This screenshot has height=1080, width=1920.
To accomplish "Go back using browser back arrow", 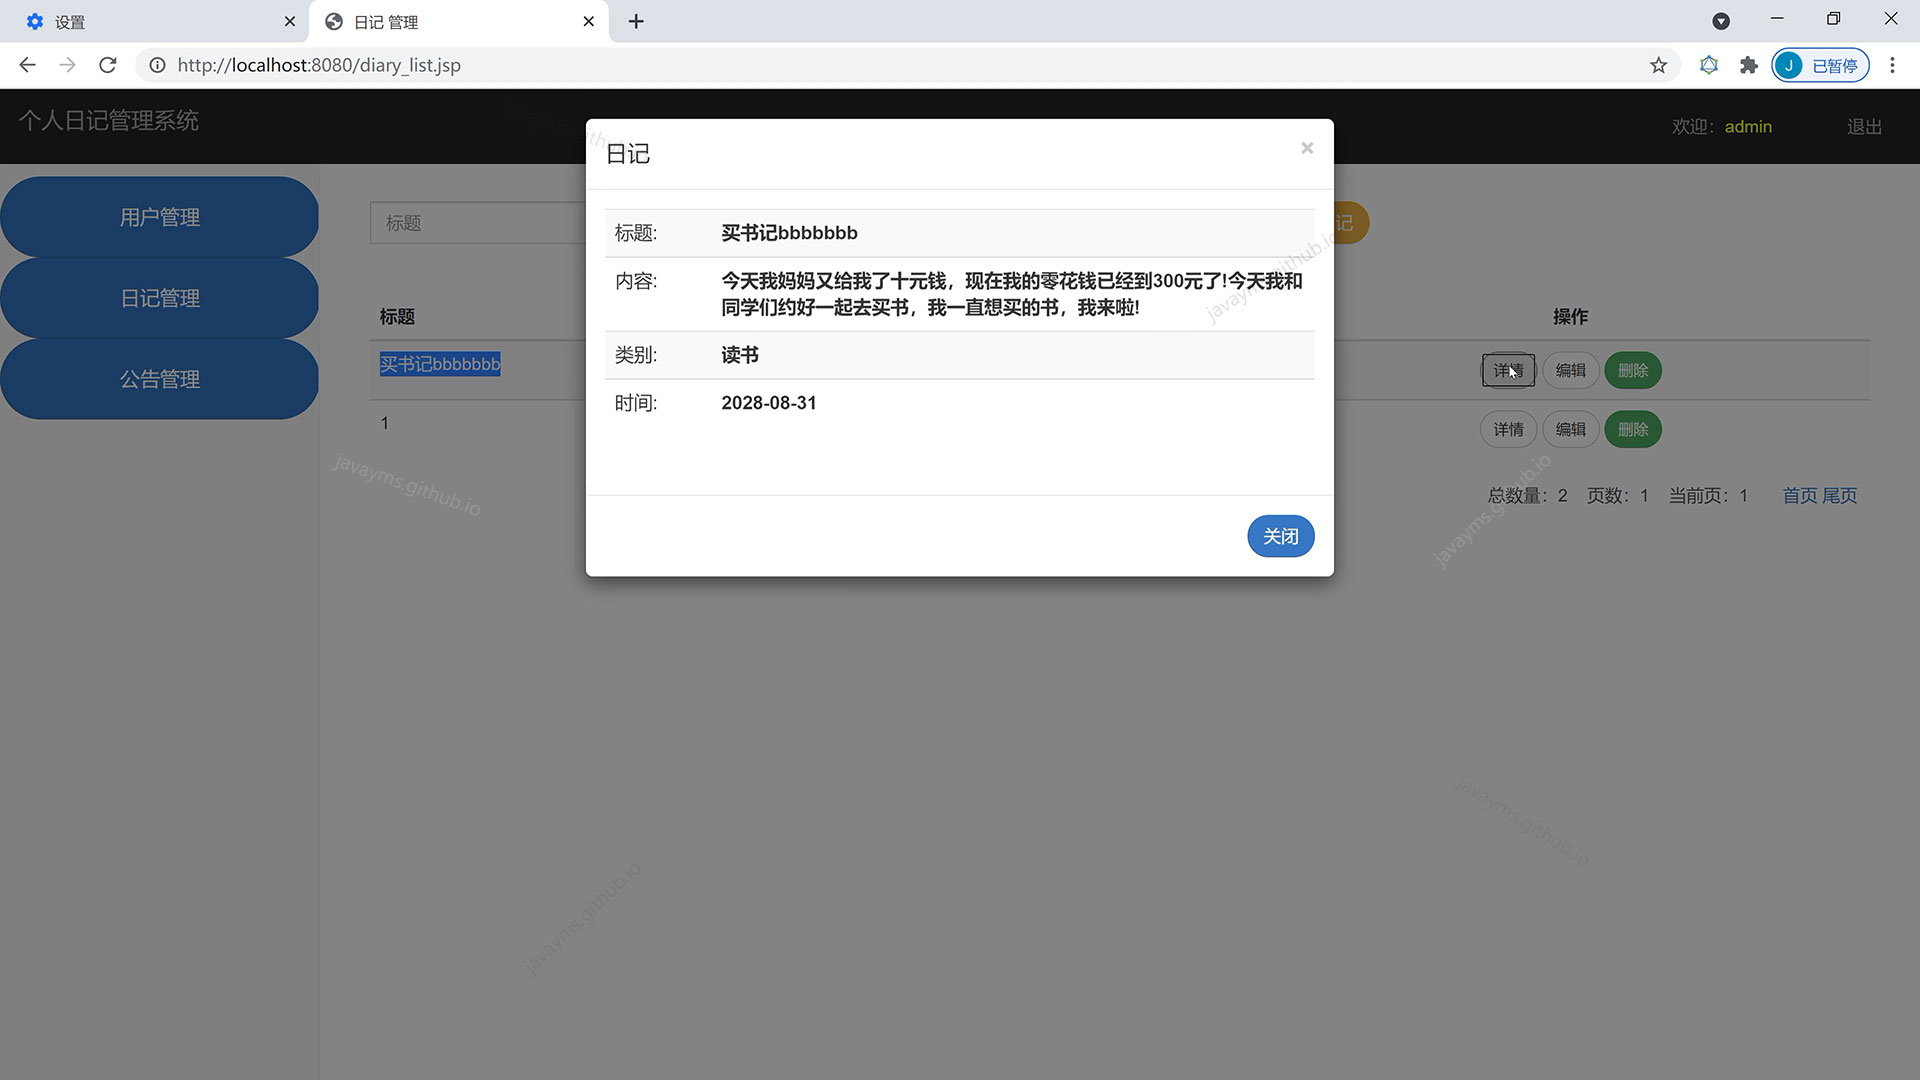I will pos(27,65).
